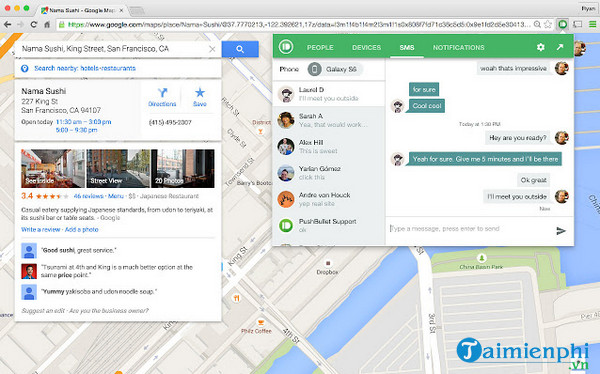600x374 pixels.
Task: Open the Street View thumbnail
Action: pyautogui.click(x=118, y=168)
